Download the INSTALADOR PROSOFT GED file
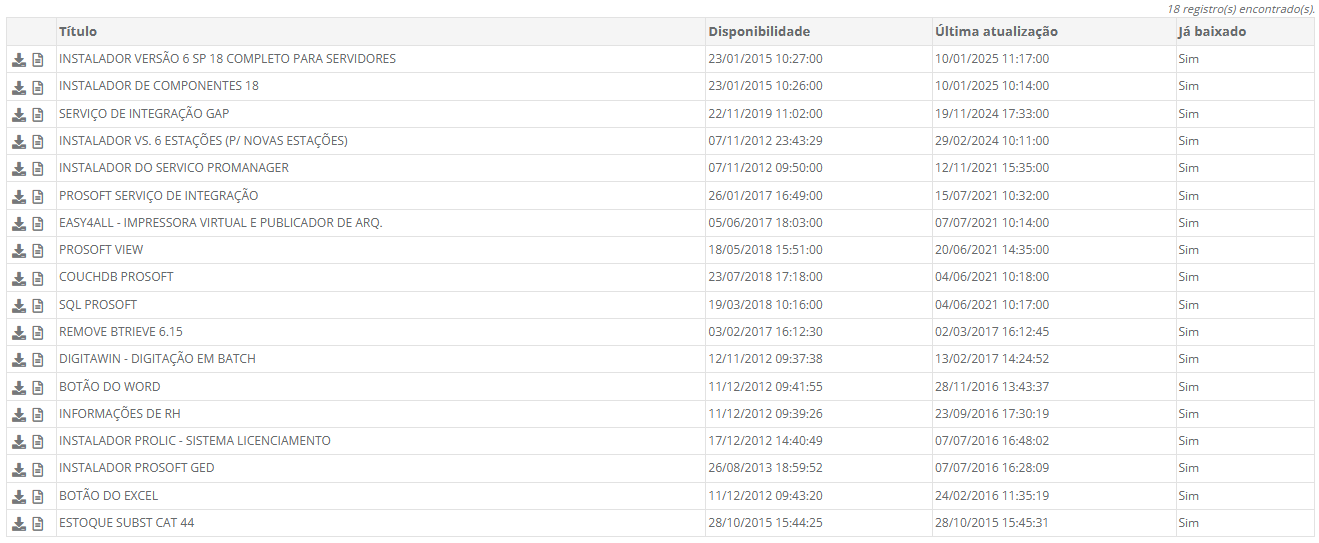This screenshot has width=1319, height=543. pos(19,468)
